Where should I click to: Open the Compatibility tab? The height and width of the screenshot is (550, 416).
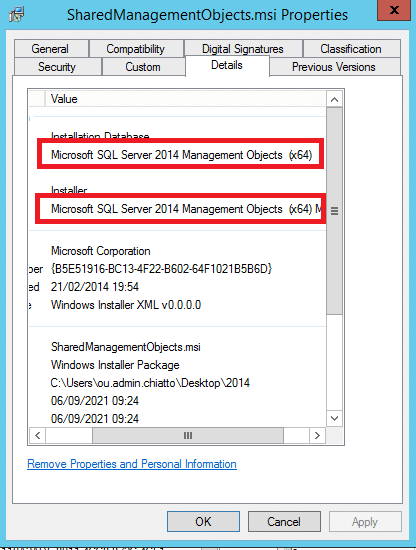click(x=136, y=48)
